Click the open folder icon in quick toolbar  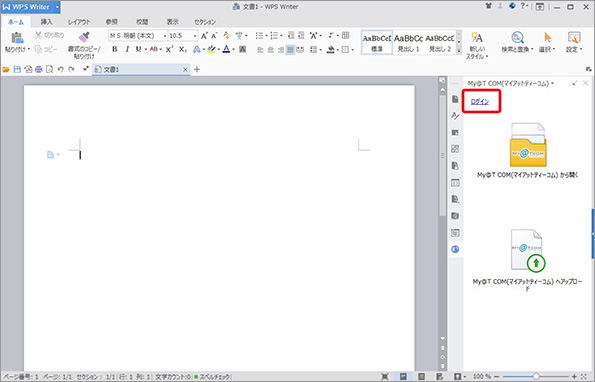point(6,69)
